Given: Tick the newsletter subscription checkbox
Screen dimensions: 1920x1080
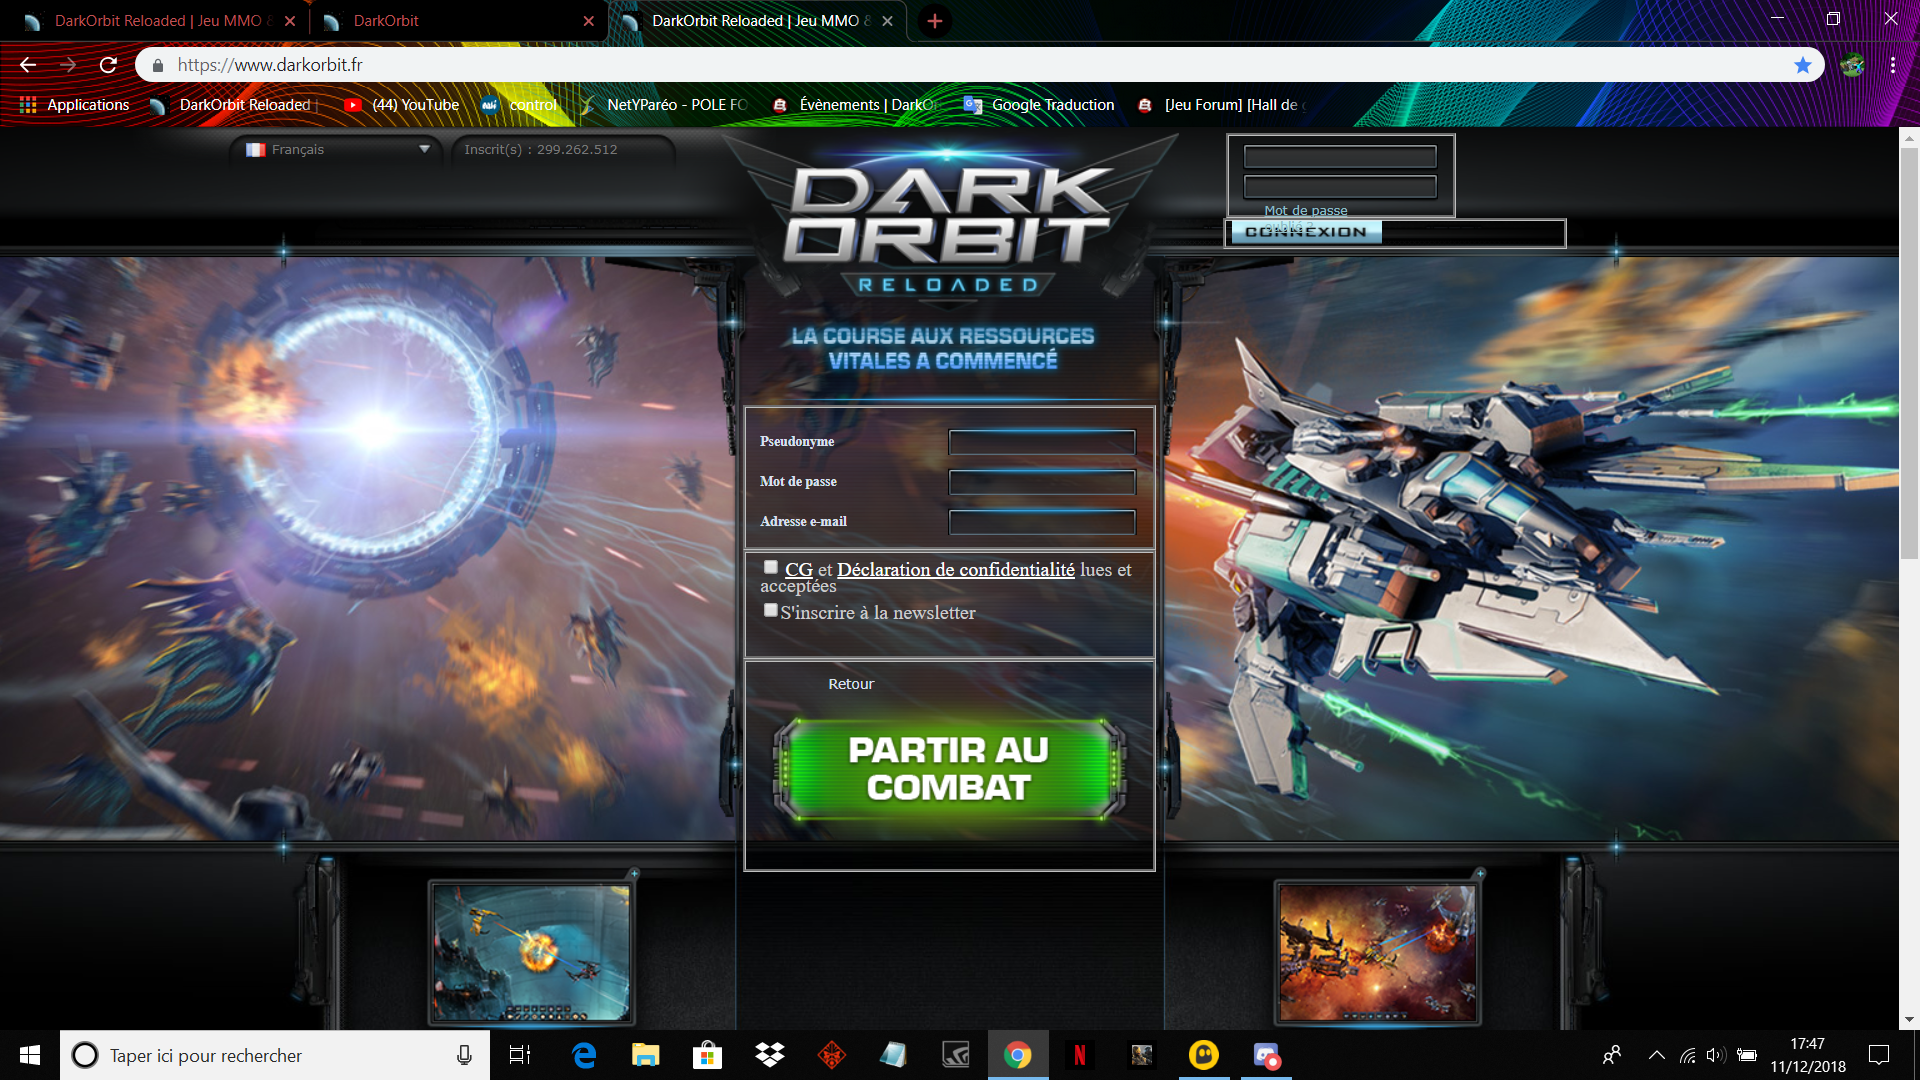Looking at the screenshot, I should [x=771, y=610].
